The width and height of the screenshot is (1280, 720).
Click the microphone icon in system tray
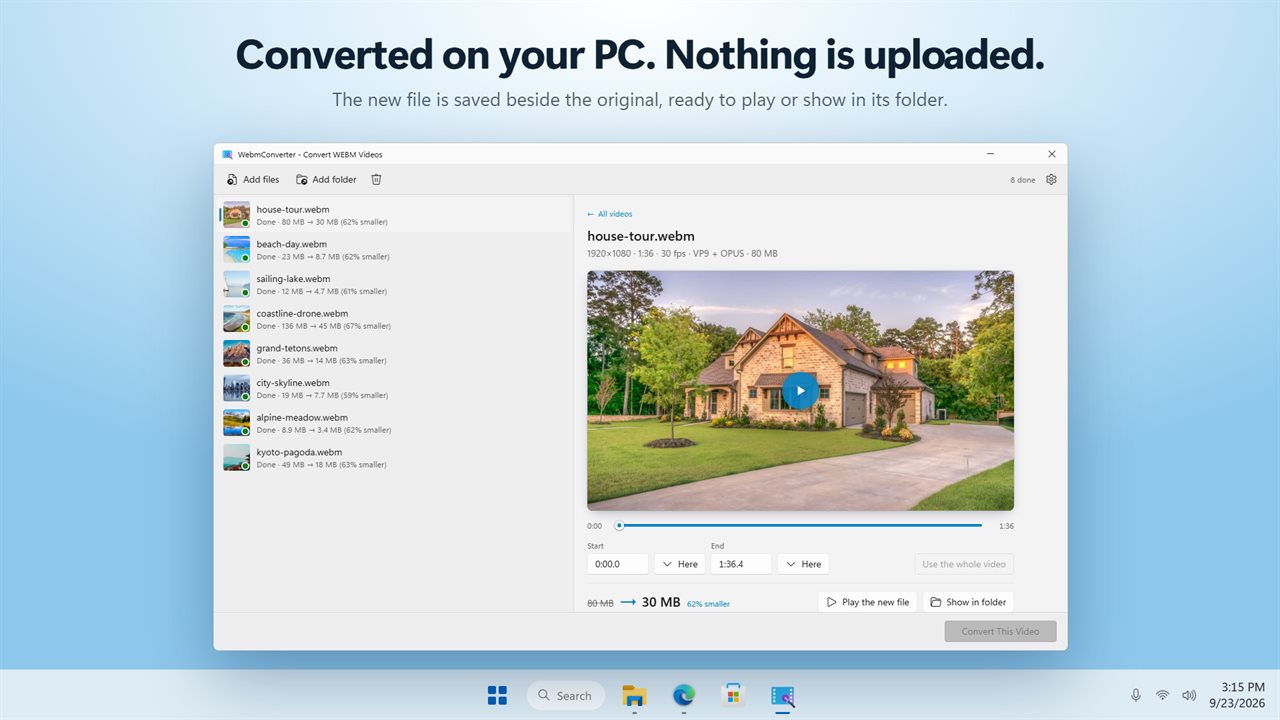[1136, 695]
